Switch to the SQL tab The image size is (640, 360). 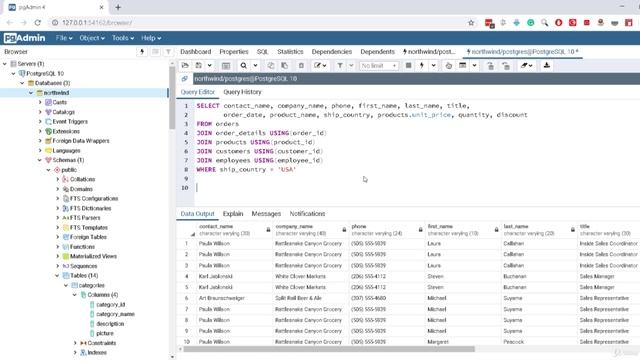(x=262, y=52)
